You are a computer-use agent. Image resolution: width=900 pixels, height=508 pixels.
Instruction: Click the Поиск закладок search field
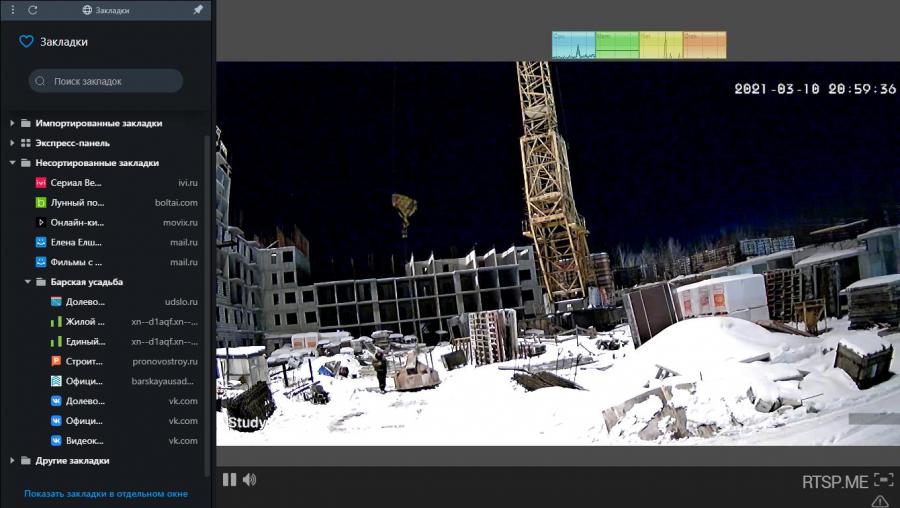point(106,81)
